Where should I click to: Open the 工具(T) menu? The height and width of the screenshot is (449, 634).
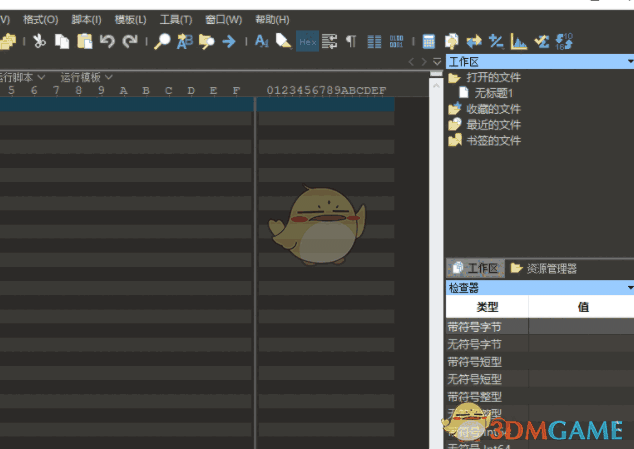(176, 19)
